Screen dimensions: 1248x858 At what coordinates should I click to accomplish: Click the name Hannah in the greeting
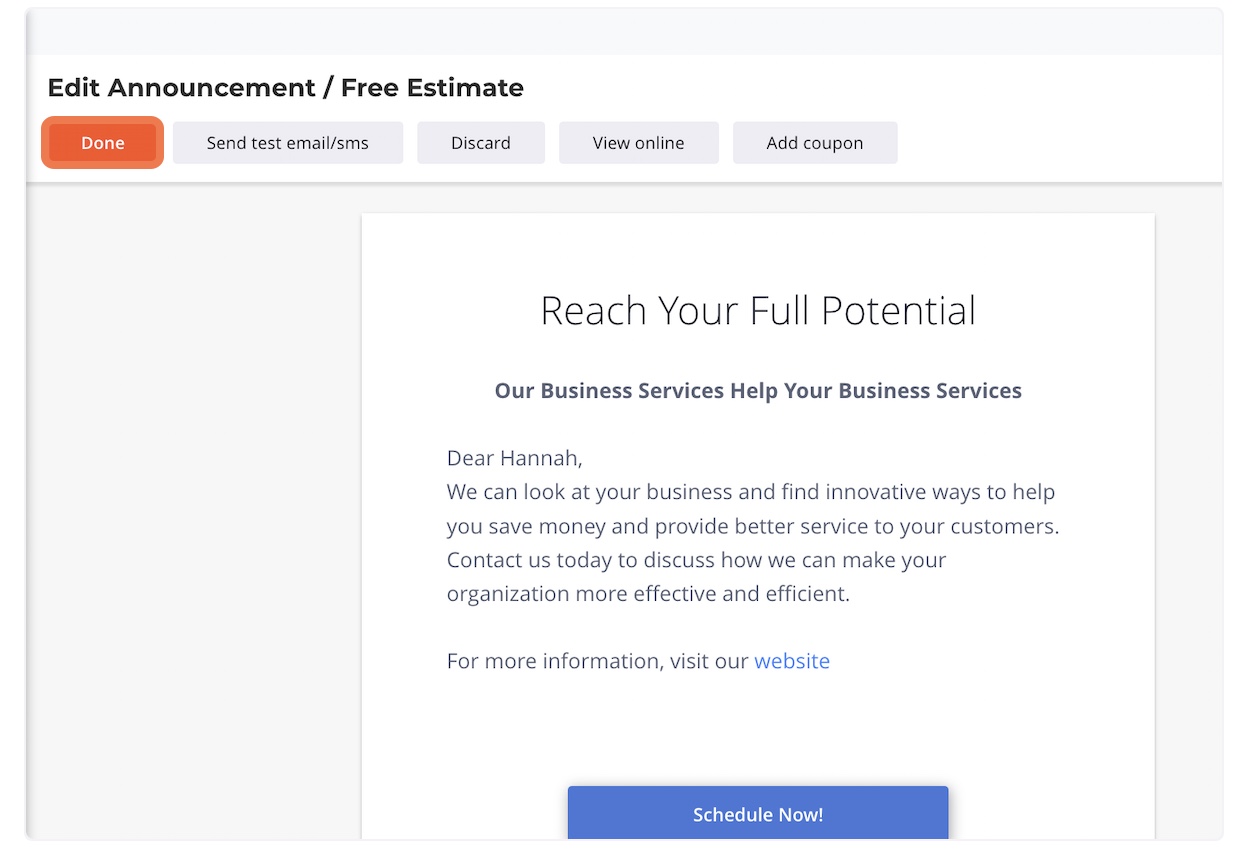click(540, 458)
